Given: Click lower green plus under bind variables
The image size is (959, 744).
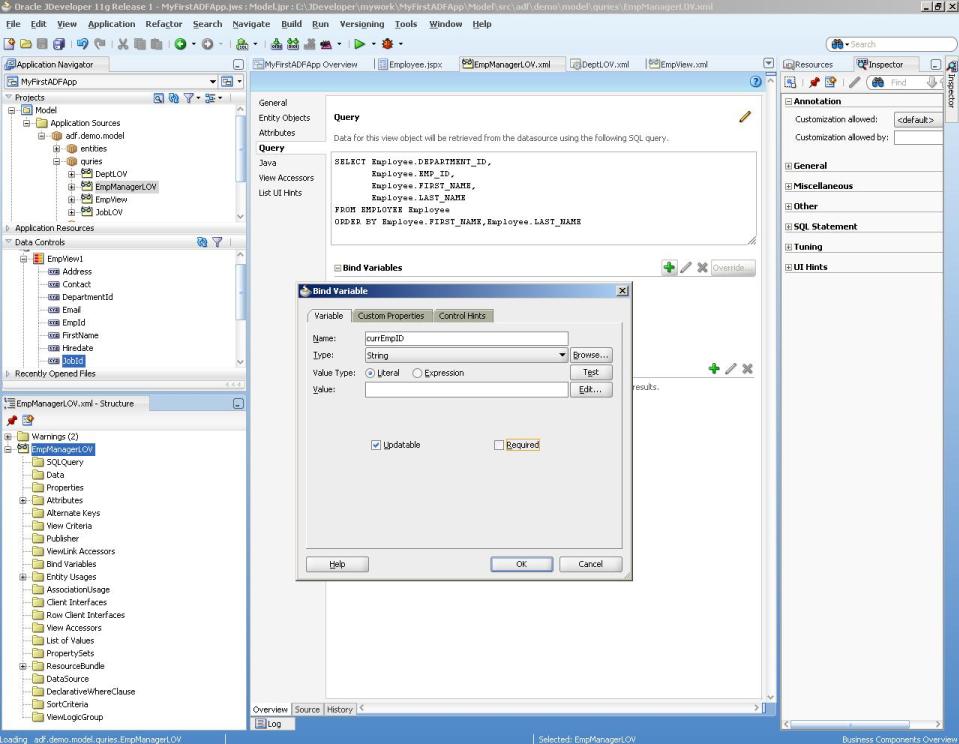Looking at the screenshot, I should coord(713,368).
